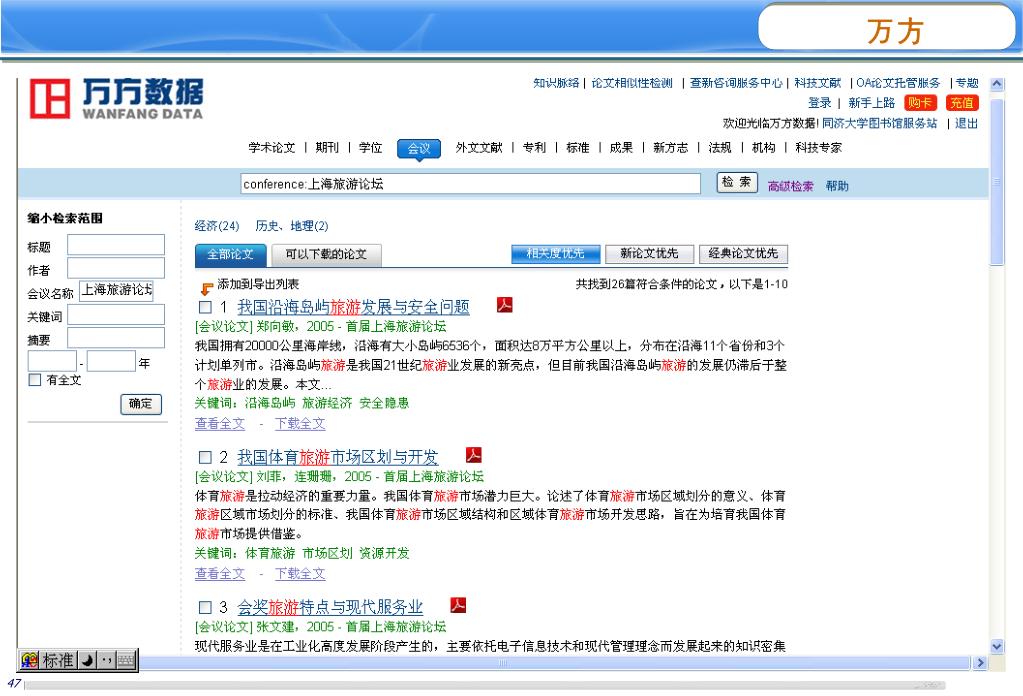Open 成果 category
The height and width of the screenshot is (696, 1023).
tap(621, 147)
